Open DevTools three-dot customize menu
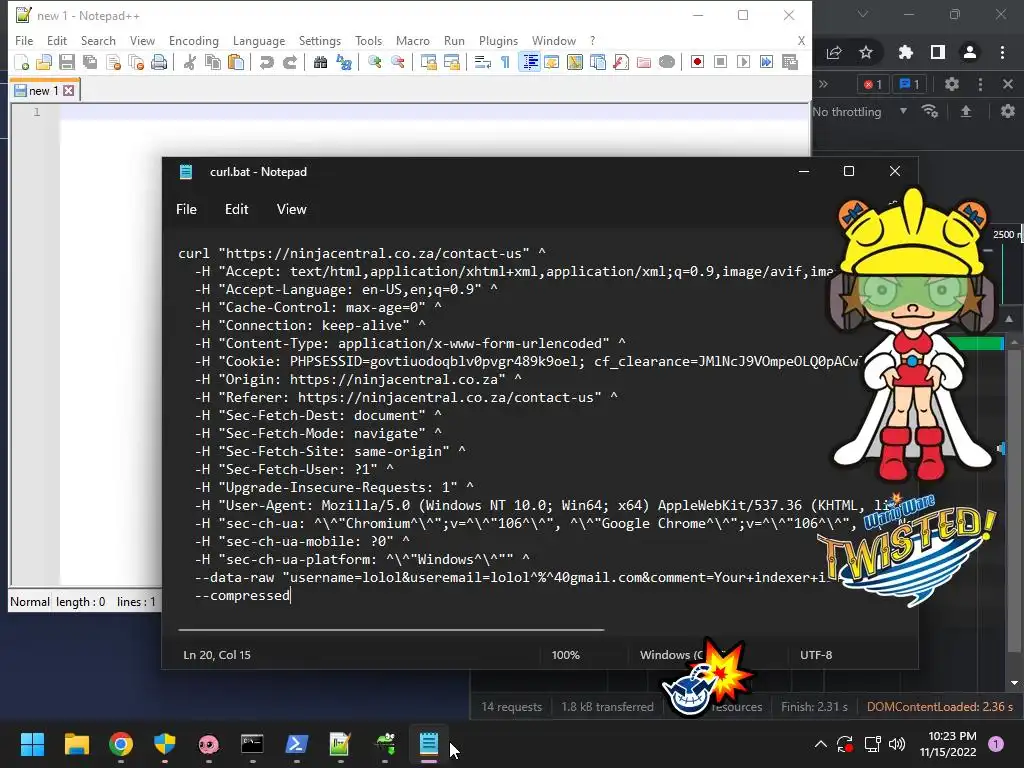Screen dimensions: 1024x768 [x=980, y=84]
